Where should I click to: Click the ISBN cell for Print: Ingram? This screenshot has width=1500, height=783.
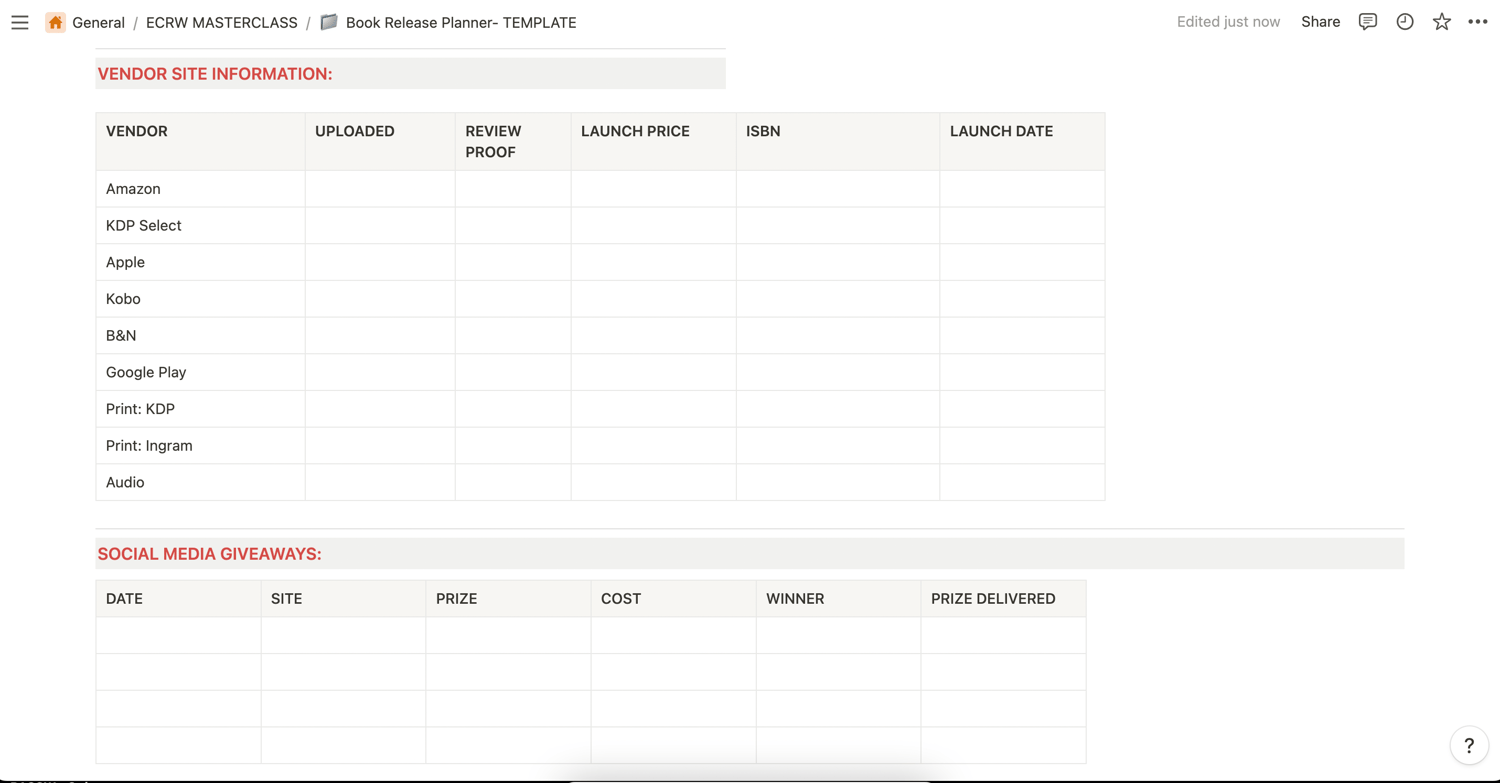pos(838,446)
